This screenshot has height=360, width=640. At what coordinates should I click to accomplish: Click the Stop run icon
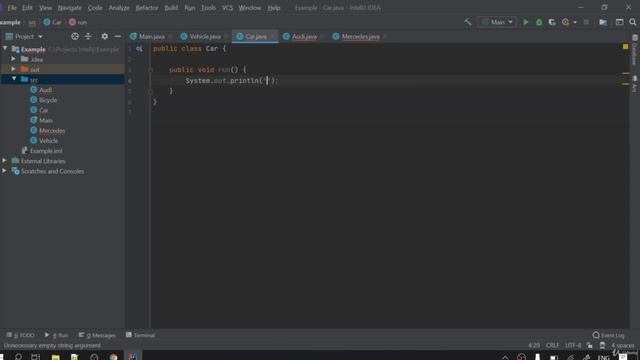tap(586, 22)
